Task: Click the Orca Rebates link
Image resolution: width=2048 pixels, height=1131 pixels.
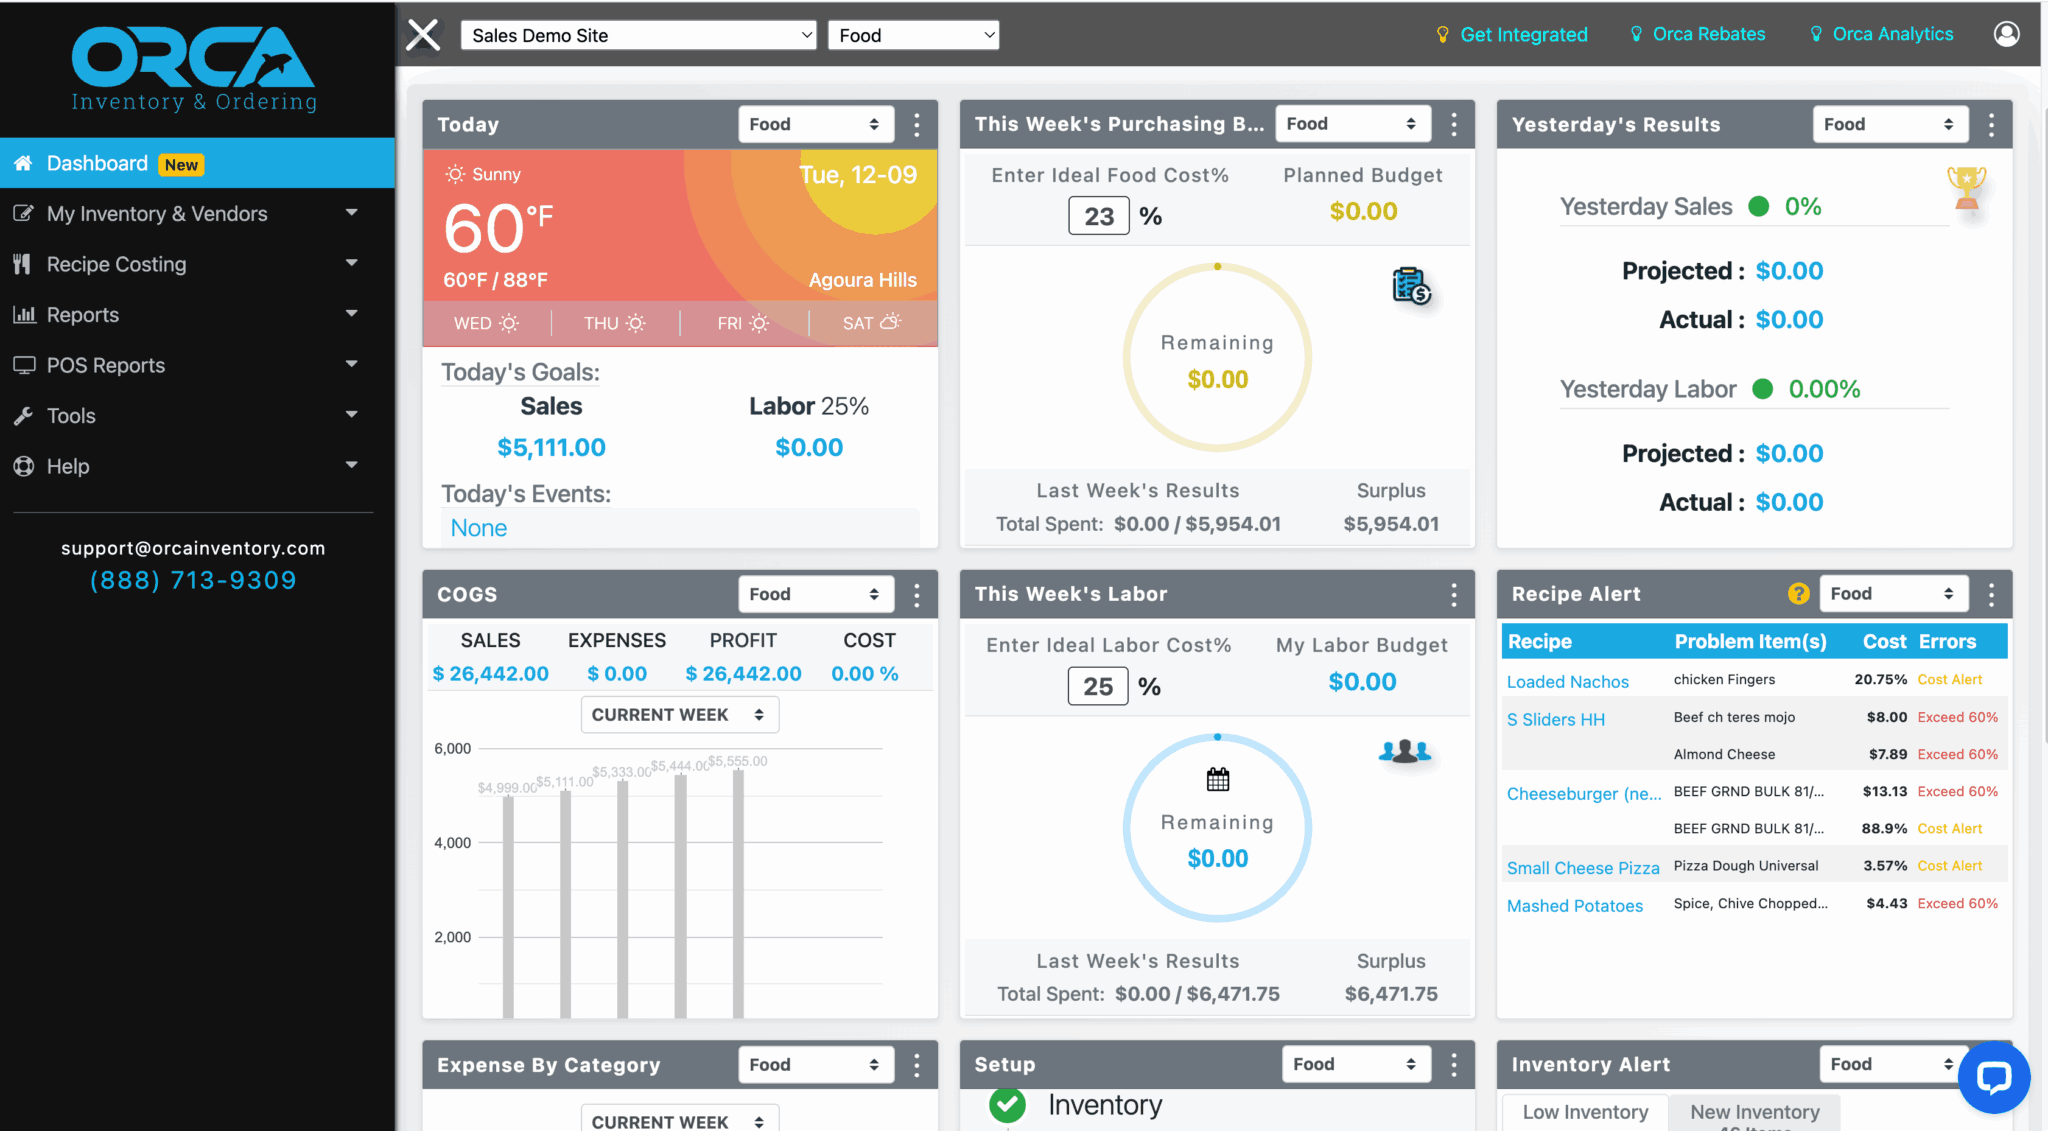Action: tap(1708, 34)
